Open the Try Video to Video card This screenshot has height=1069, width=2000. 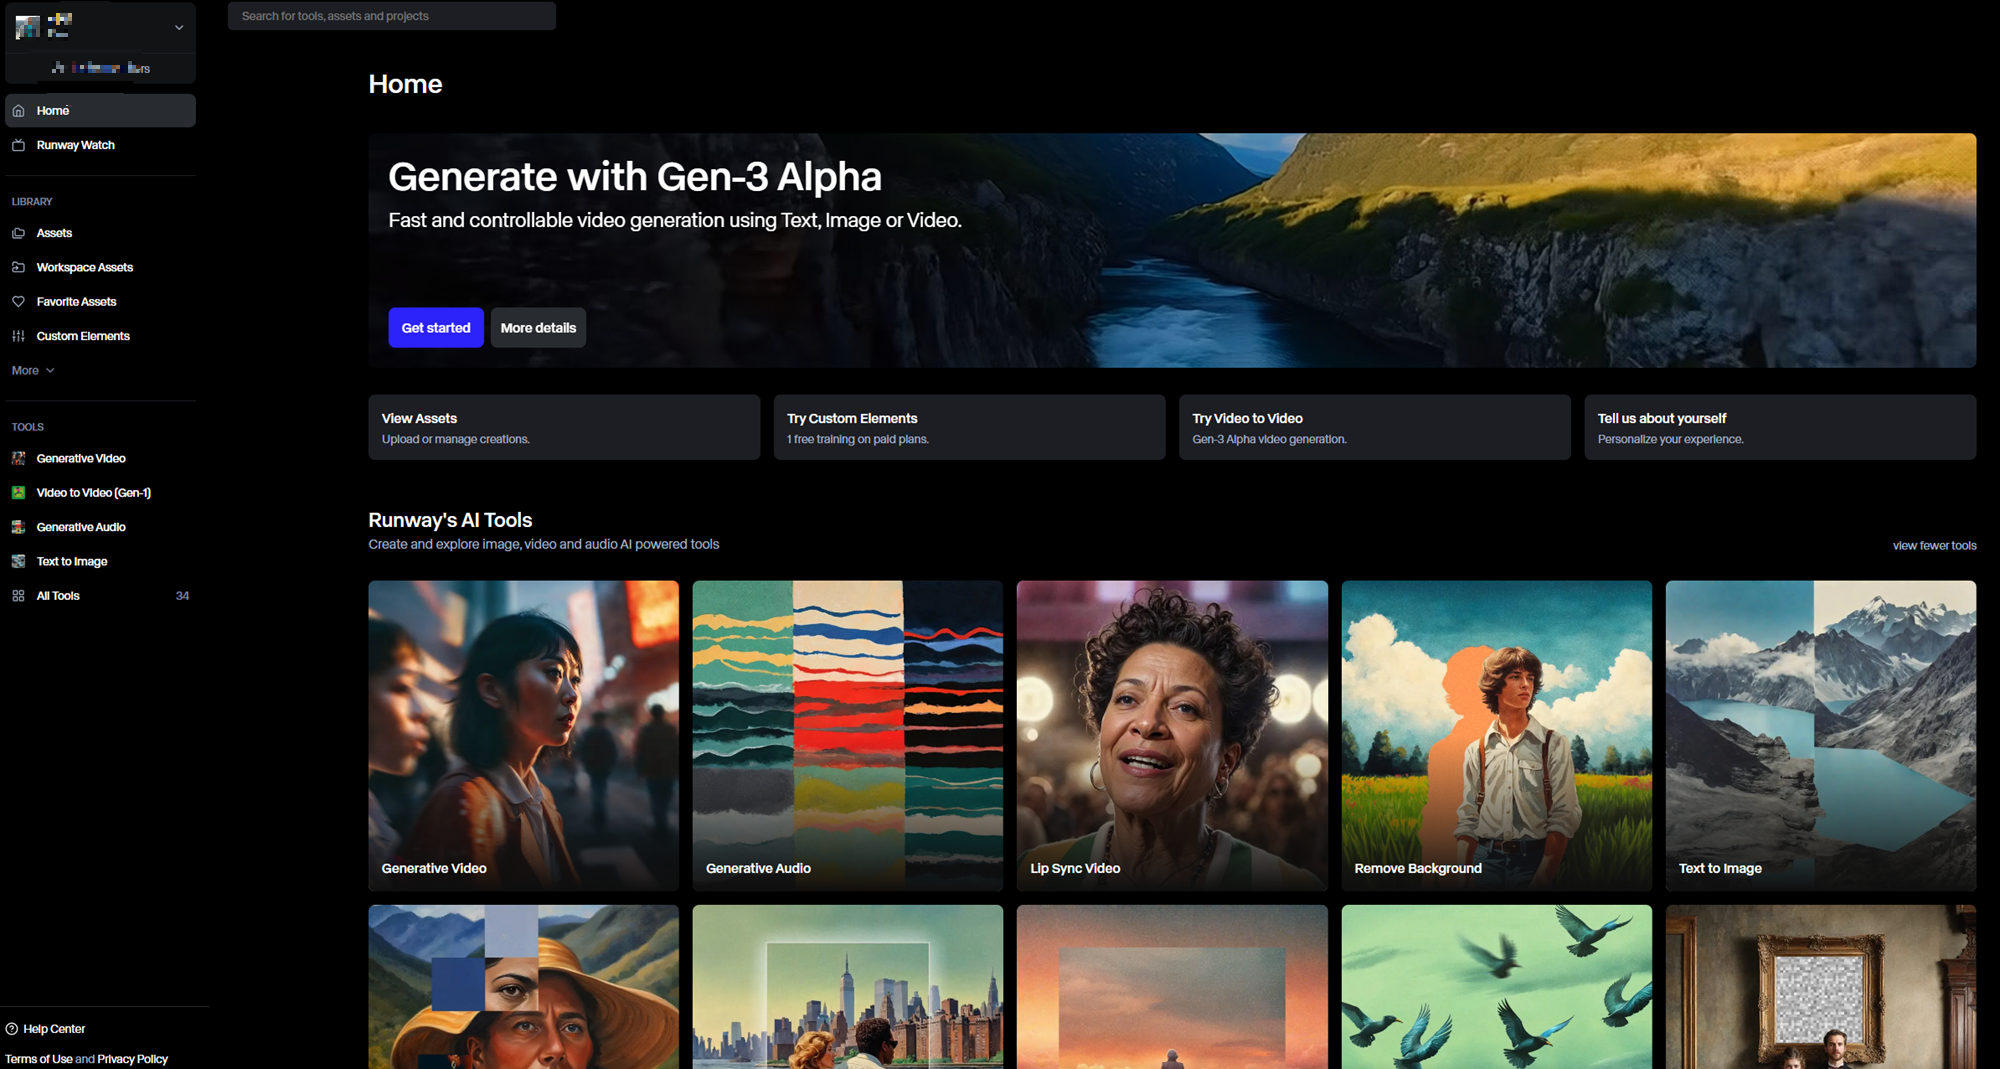click(1374, 427)
